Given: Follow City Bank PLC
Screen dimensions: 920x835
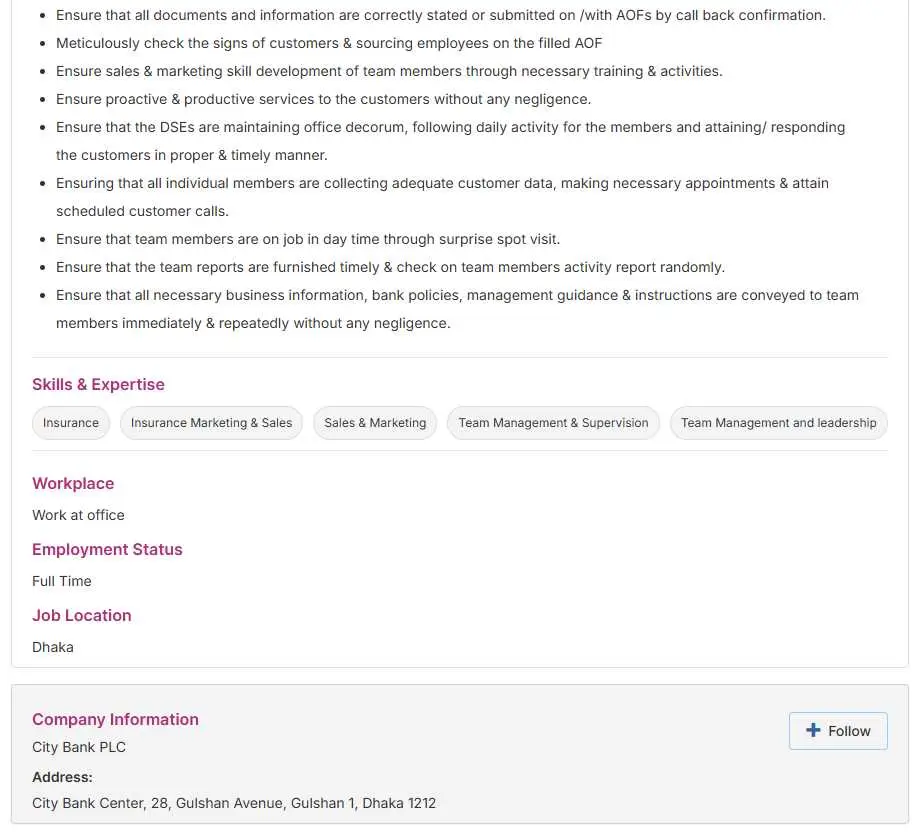Looking at the screenshot, I should (838, 731).
